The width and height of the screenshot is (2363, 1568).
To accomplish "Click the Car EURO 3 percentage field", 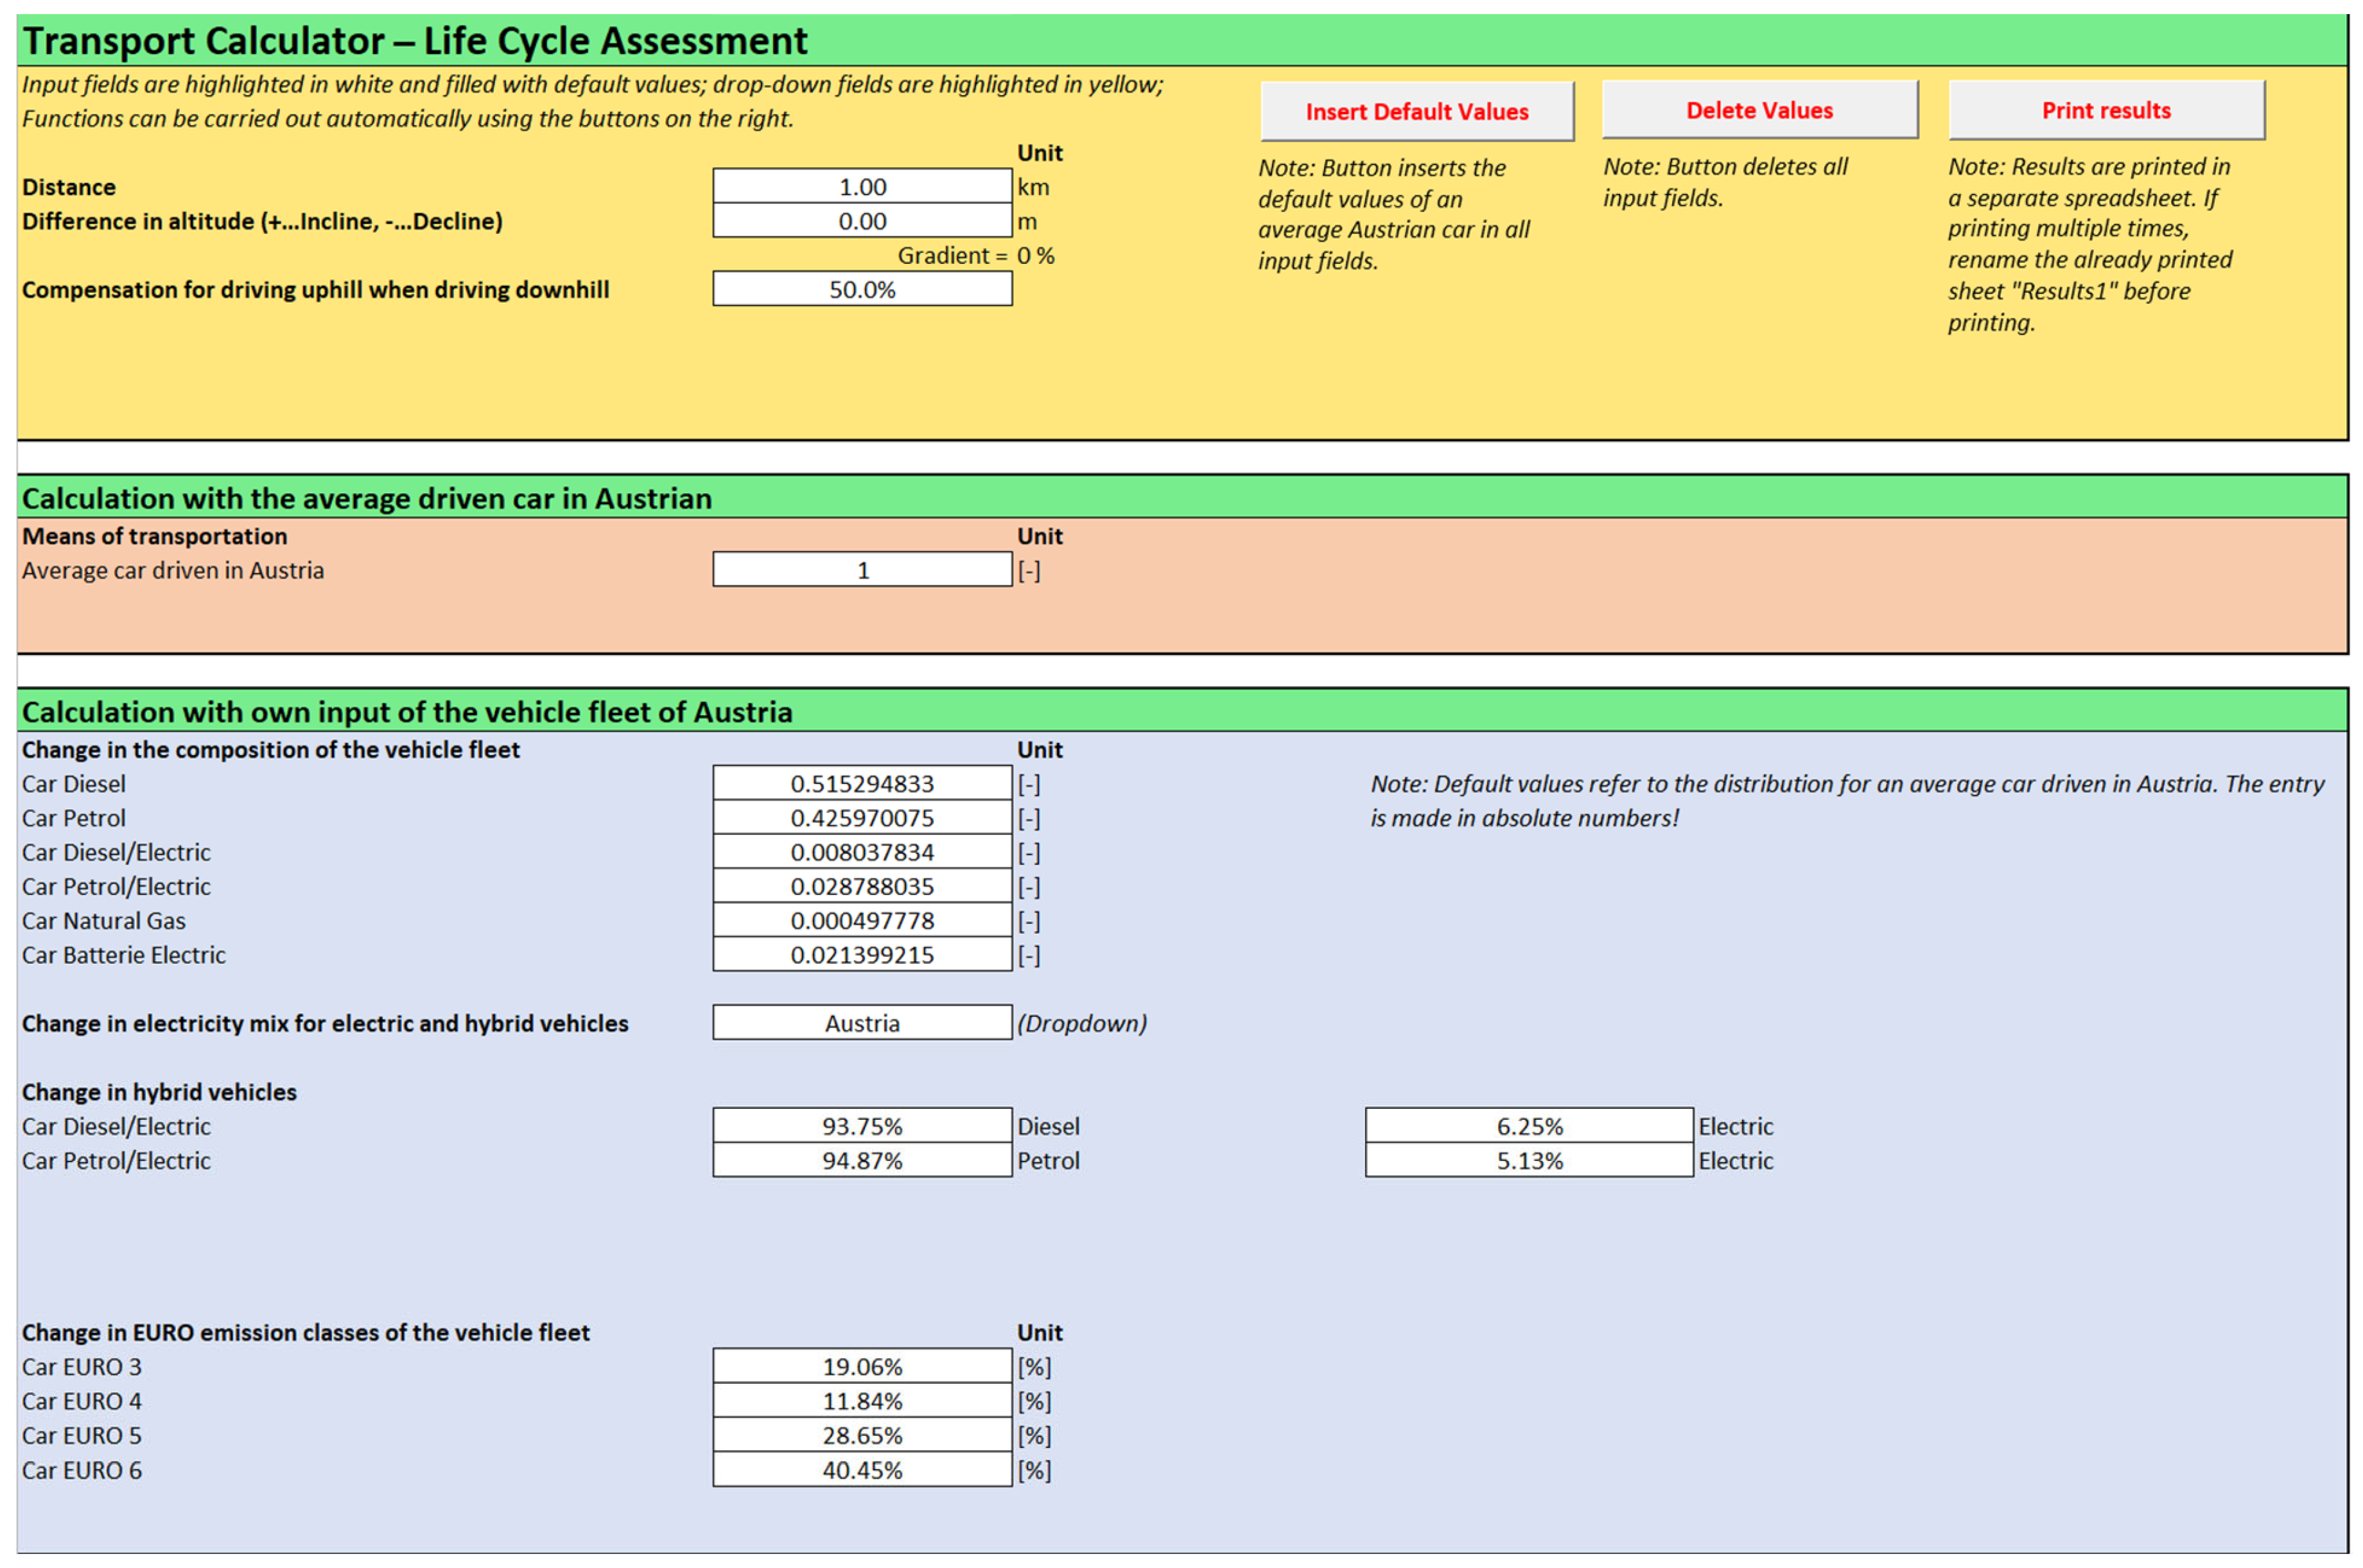I will click(861, 1366).
